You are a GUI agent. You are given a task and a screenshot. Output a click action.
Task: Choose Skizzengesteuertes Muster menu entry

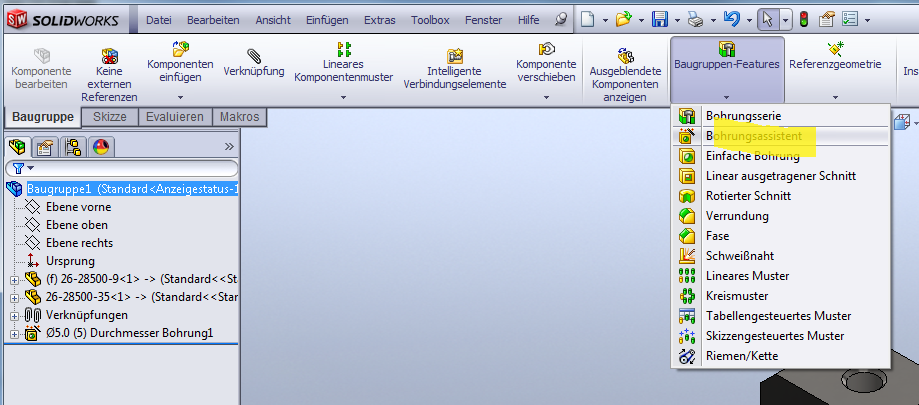[x=781, y=336]
